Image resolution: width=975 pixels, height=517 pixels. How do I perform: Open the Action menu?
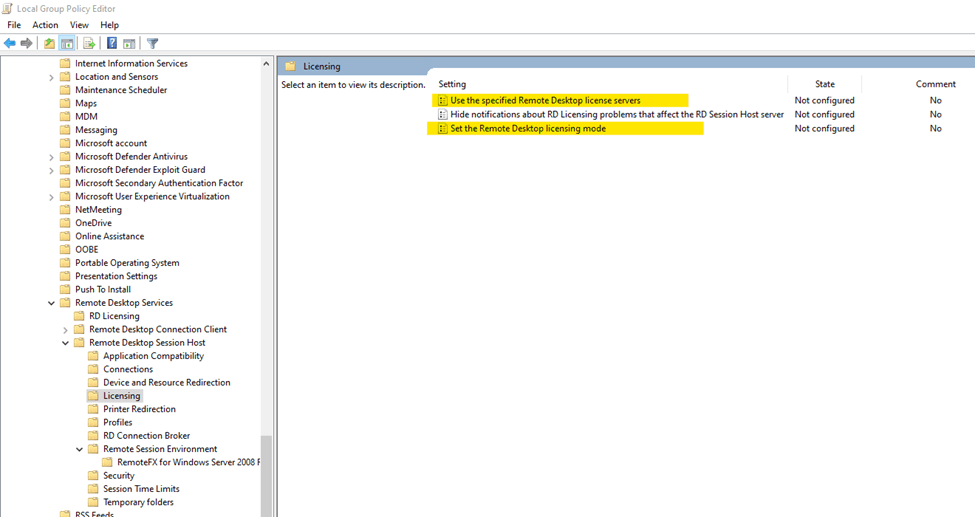(45, 25)
